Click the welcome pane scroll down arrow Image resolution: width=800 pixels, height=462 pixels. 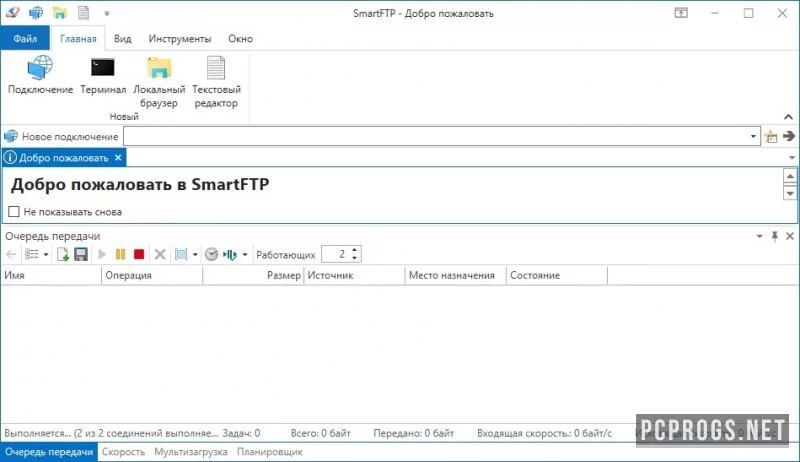tap(790, 193)
